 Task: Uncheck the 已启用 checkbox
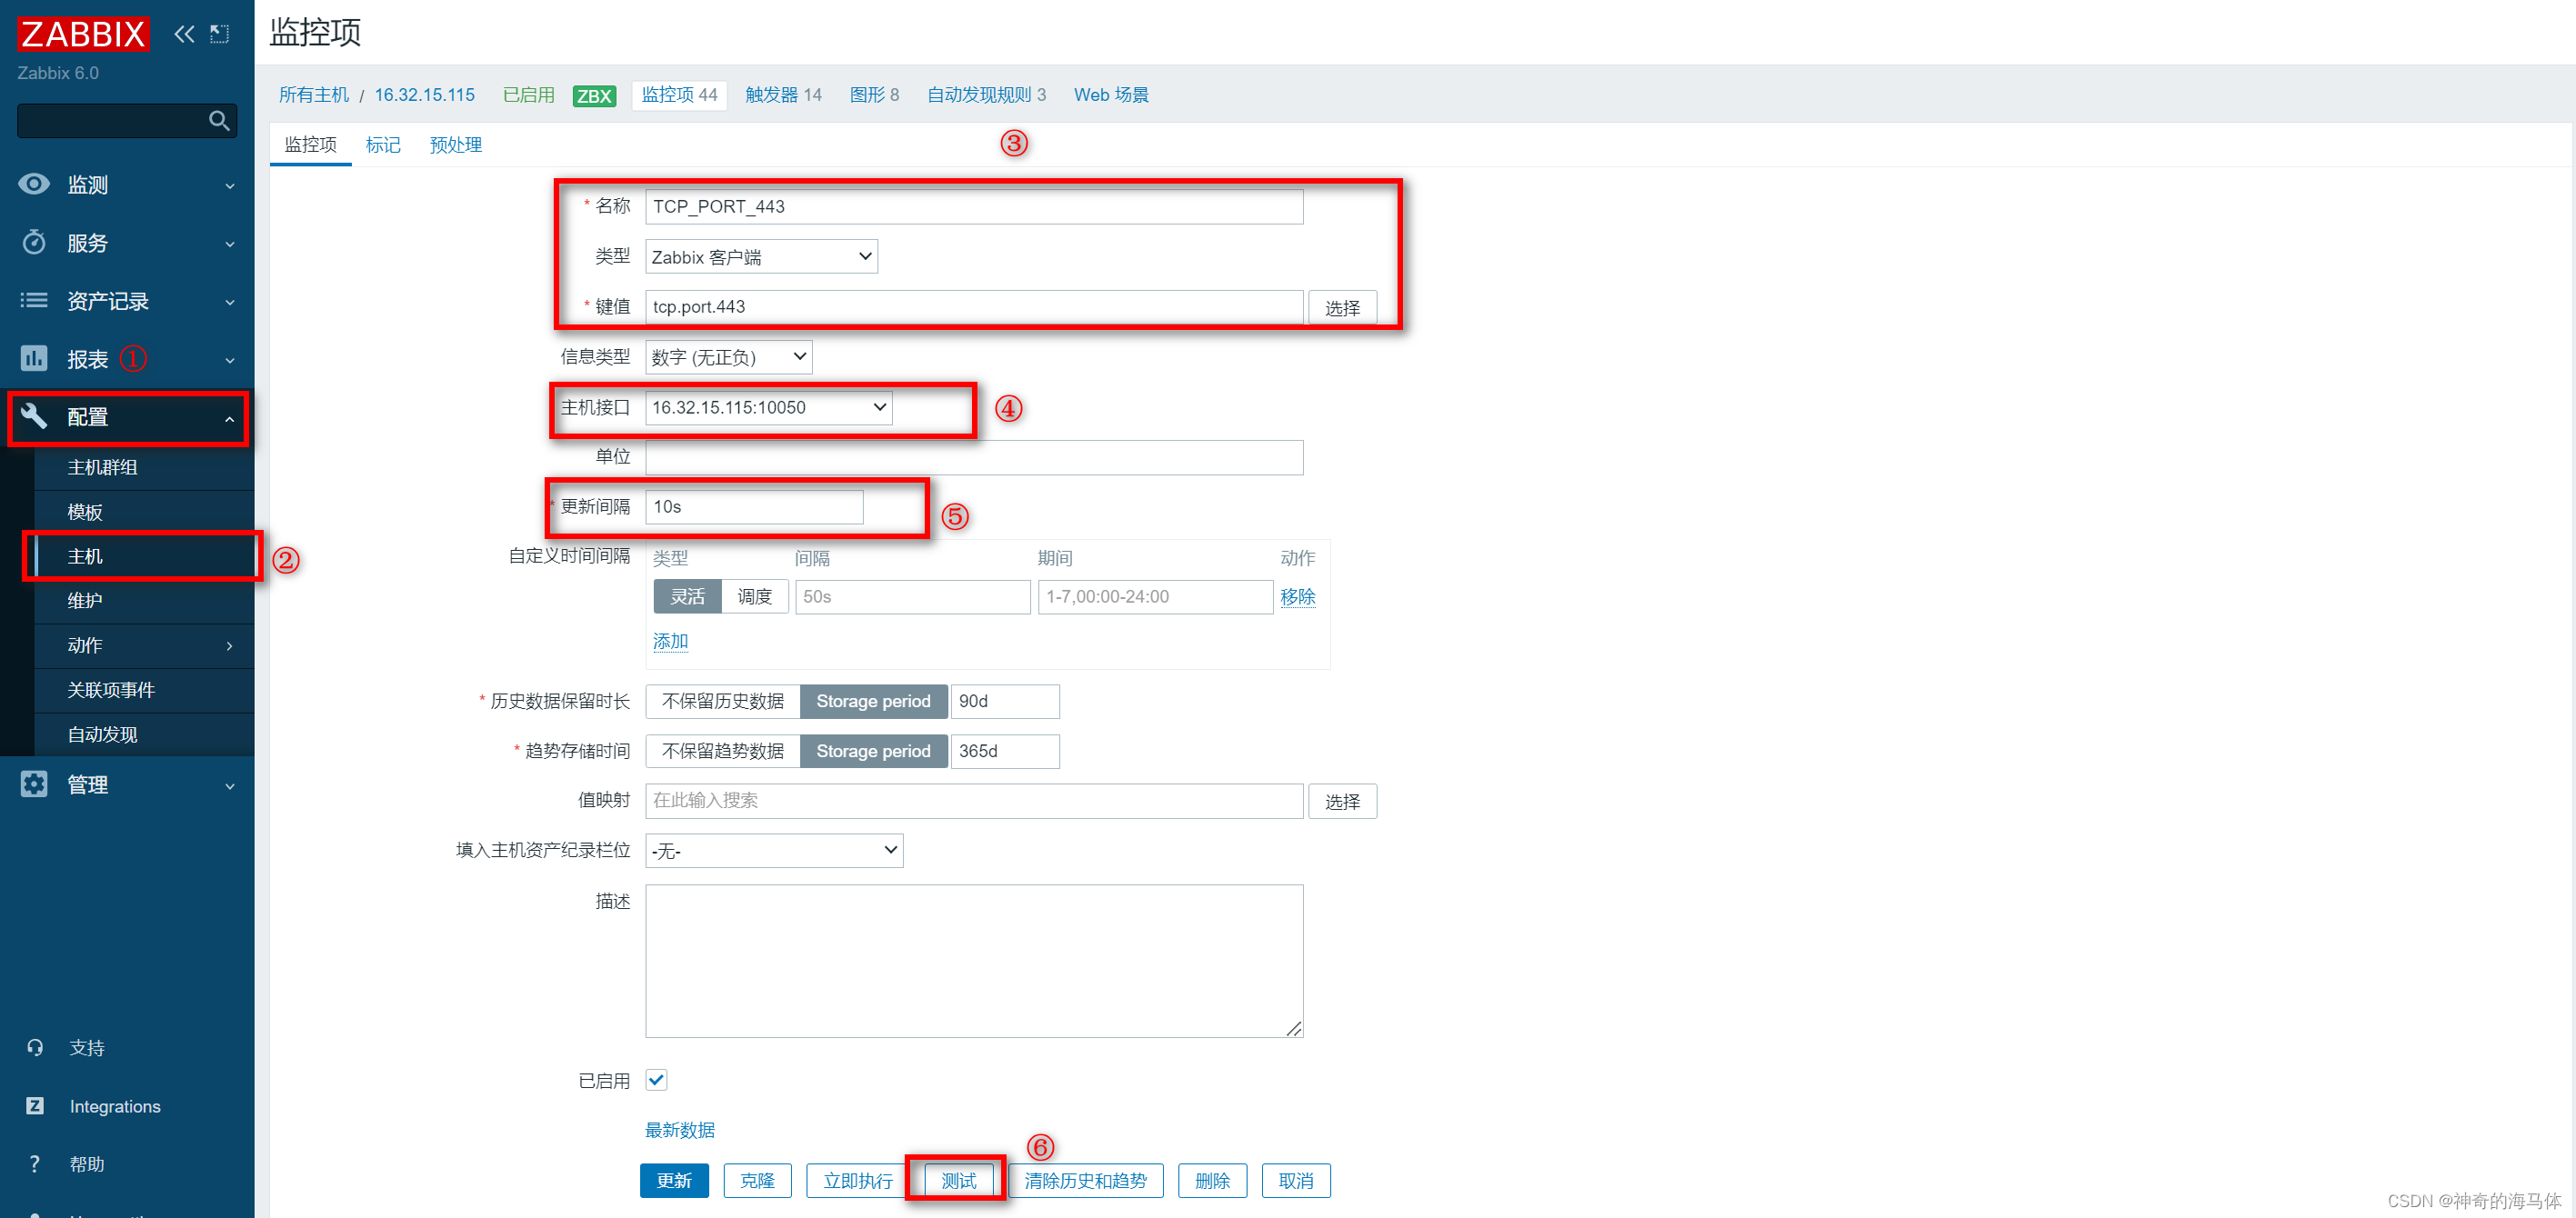coord(656,1079)
